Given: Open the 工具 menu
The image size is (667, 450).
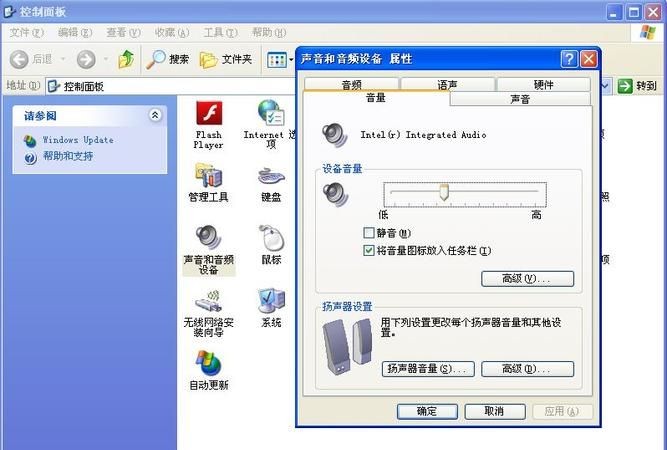Looking at the screenshot, I should [x=220, y=33].
